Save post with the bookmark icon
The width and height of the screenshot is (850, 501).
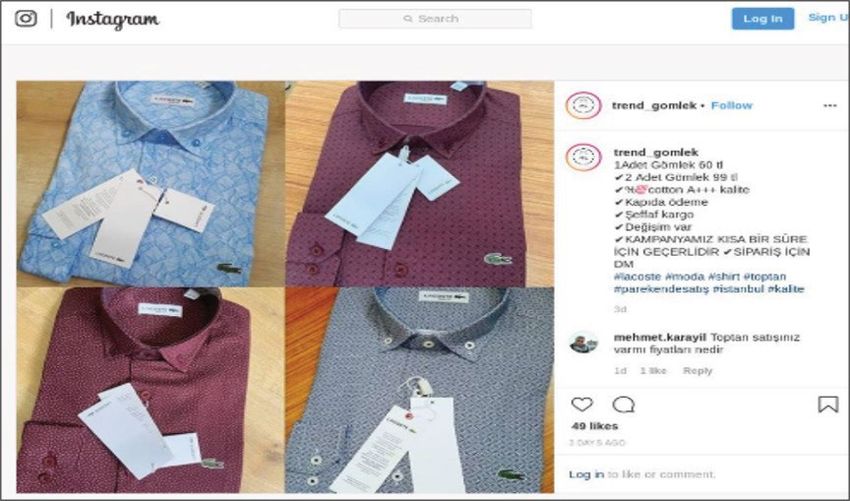point(828,404)
